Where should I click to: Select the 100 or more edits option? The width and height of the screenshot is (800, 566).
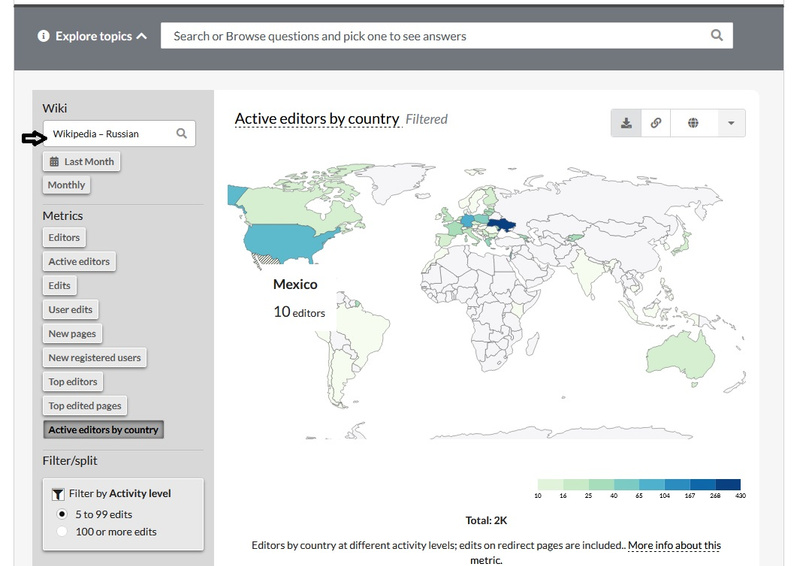tap(63, 532)
